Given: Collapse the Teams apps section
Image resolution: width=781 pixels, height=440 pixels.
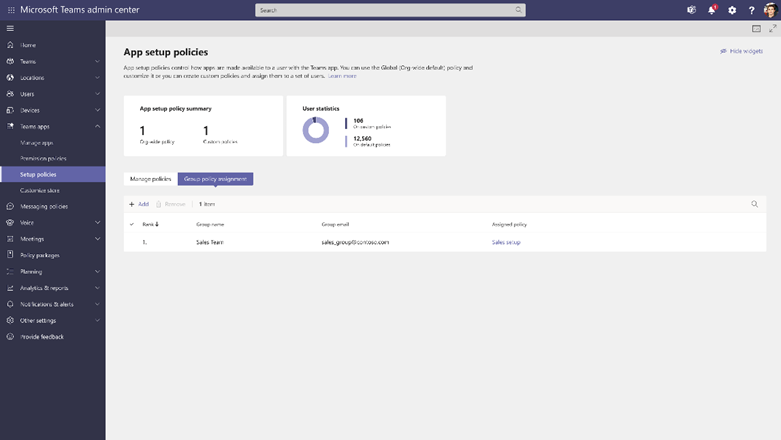Looking at the screenshot, I should pos(97,127).
